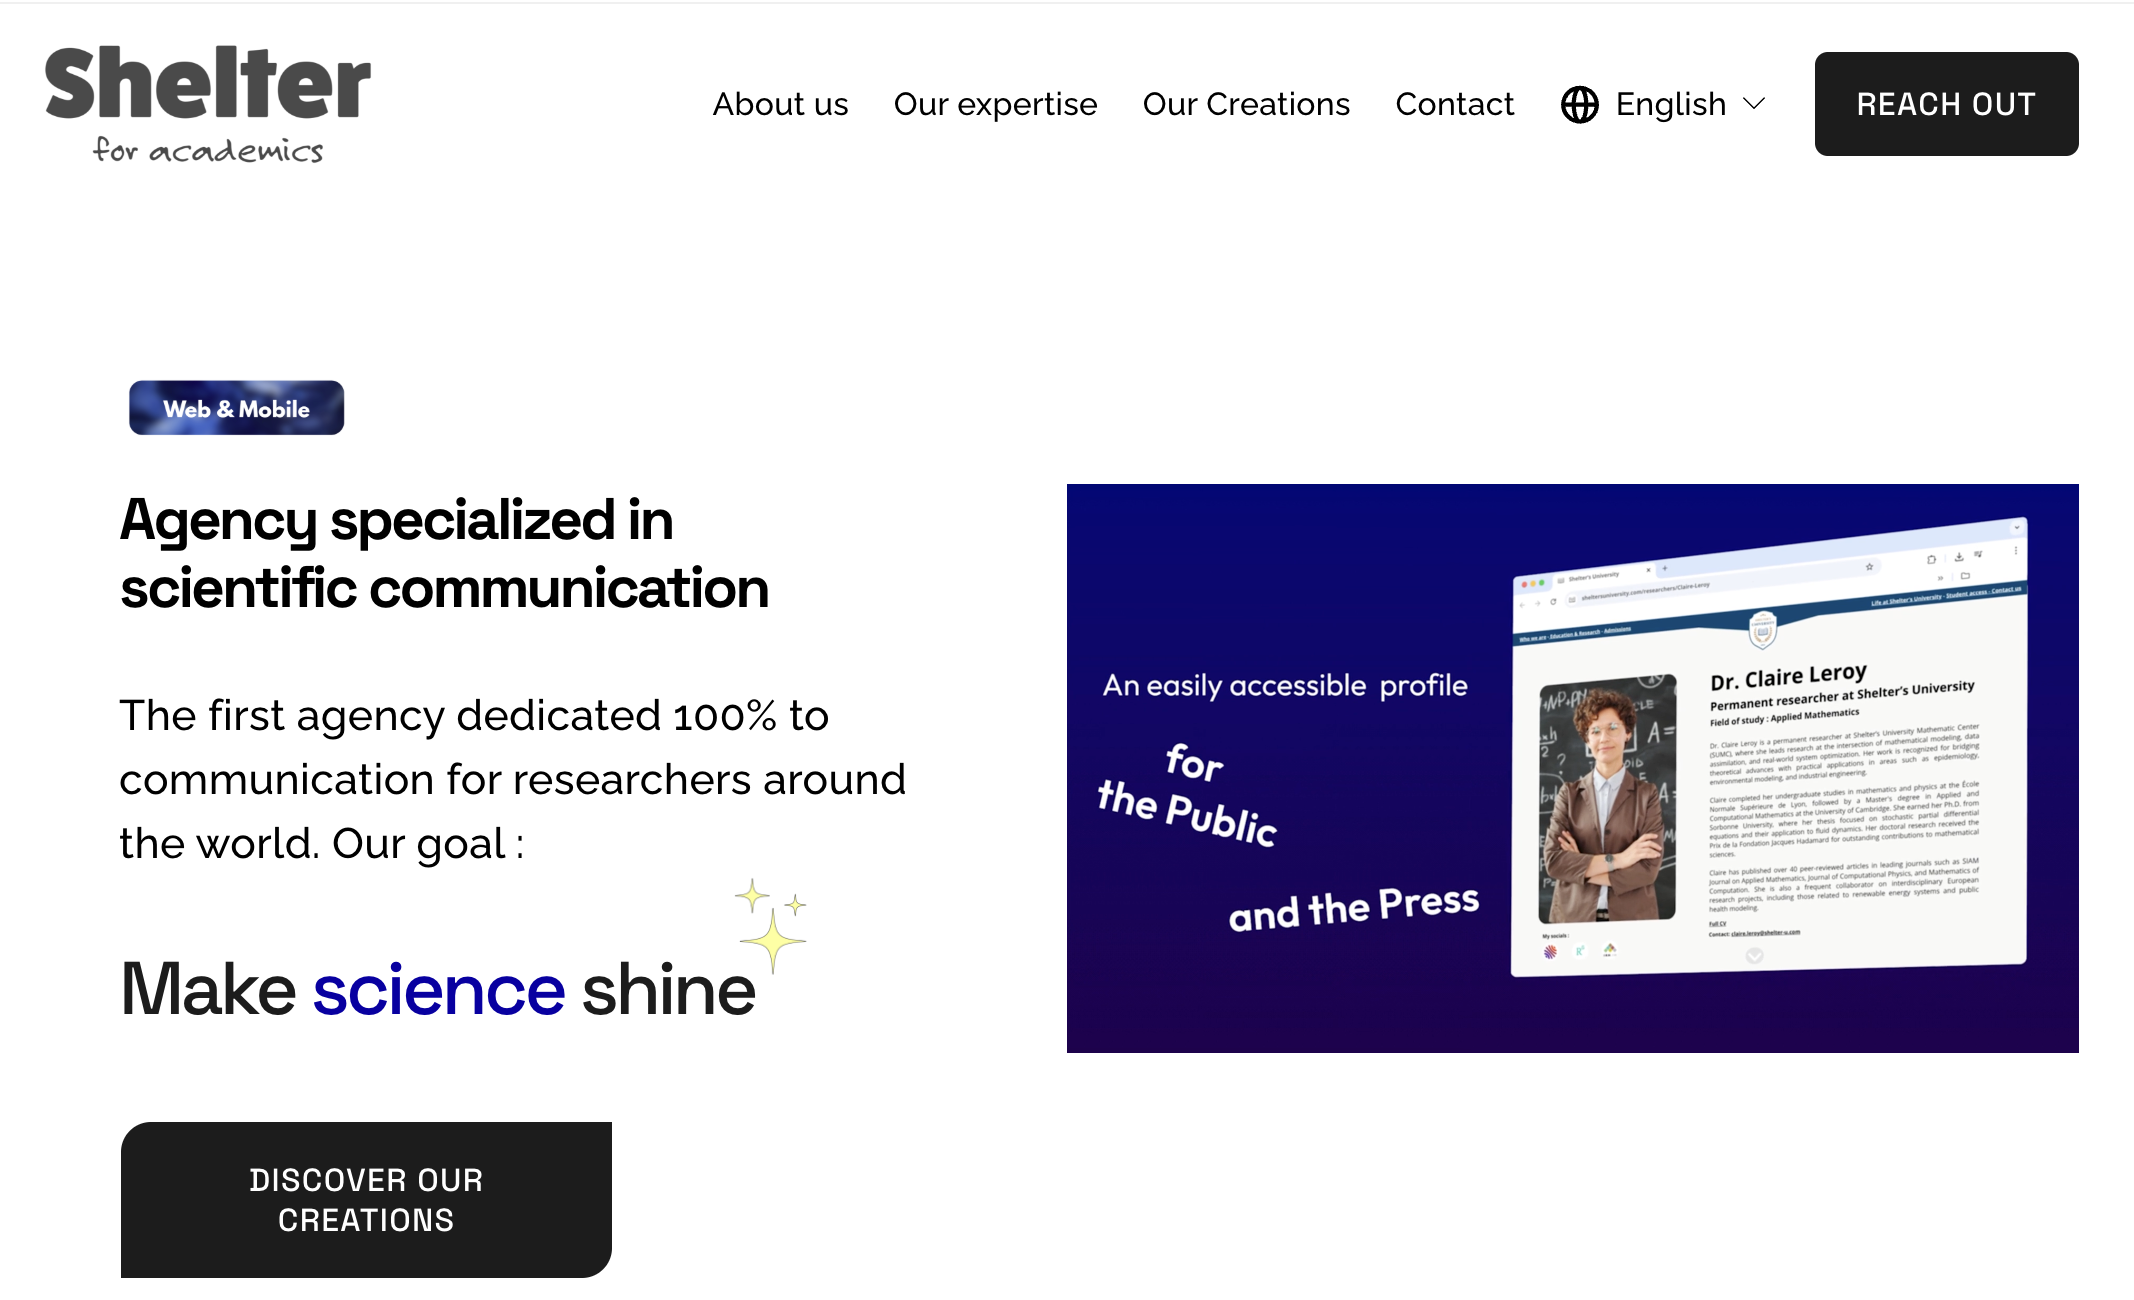
Task: Click ResearchGate social icon under researcher photo
Action: pos(1580,950)
